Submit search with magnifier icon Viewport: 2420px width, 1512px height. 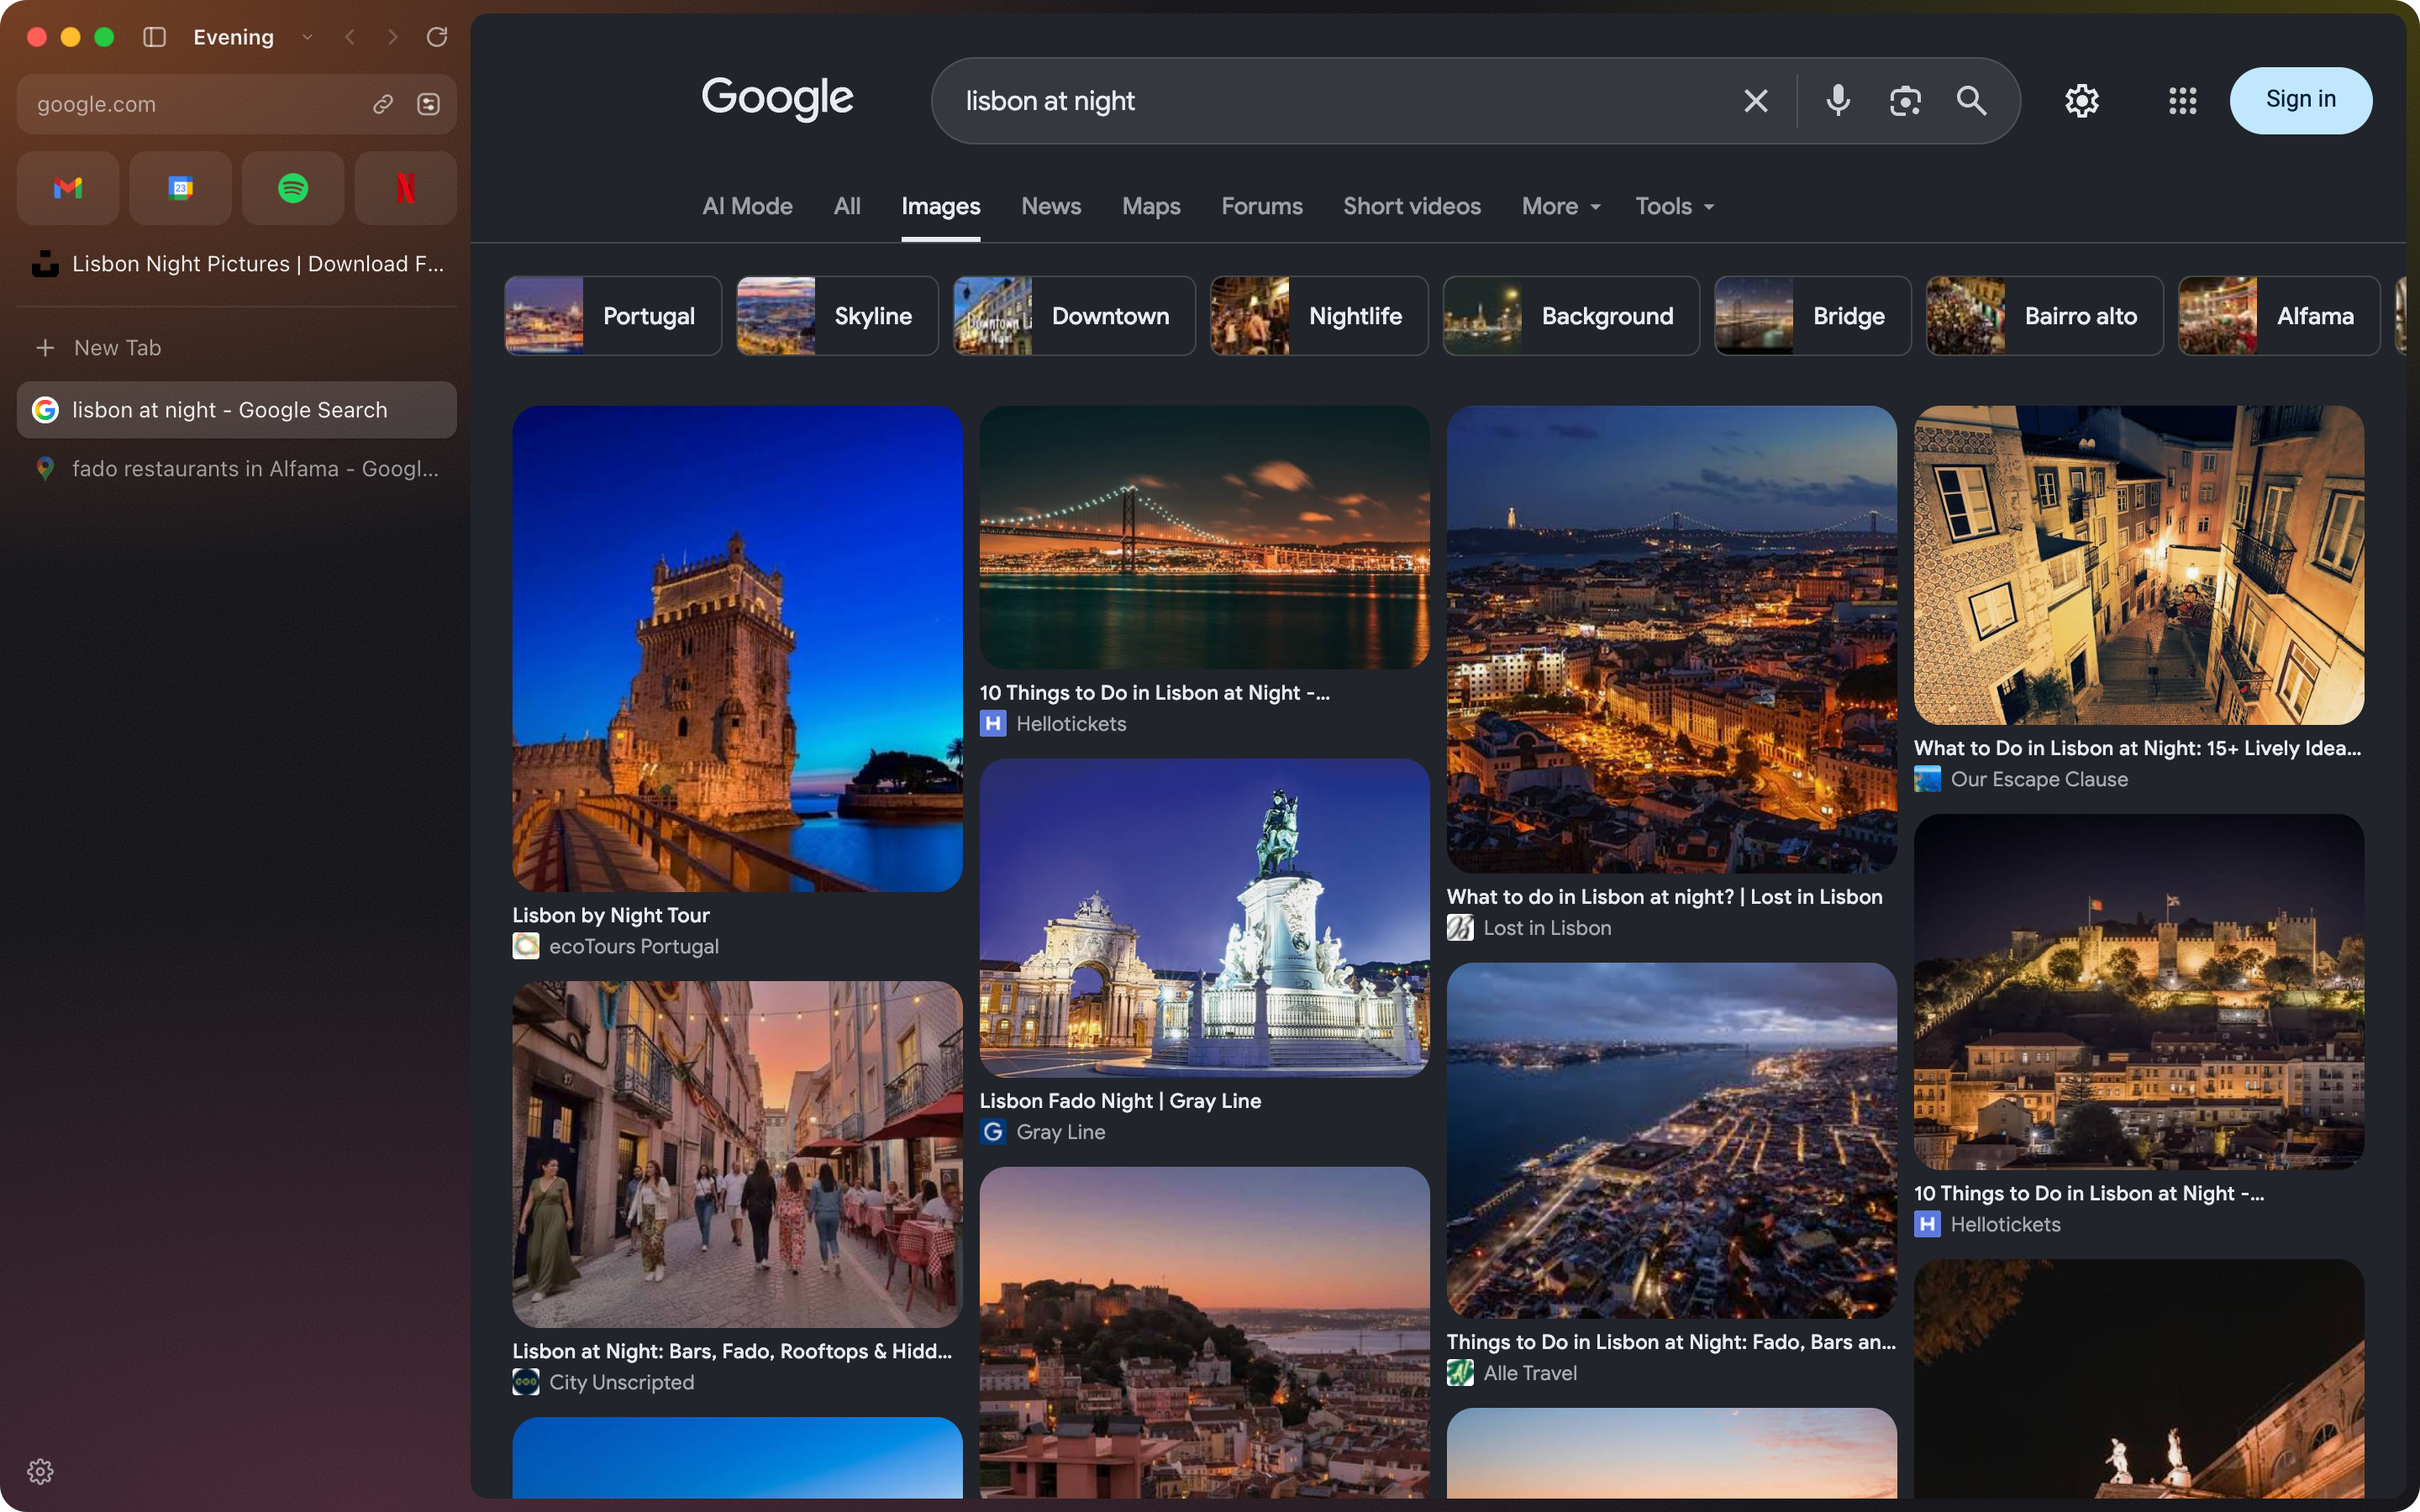coord(1972,101)
